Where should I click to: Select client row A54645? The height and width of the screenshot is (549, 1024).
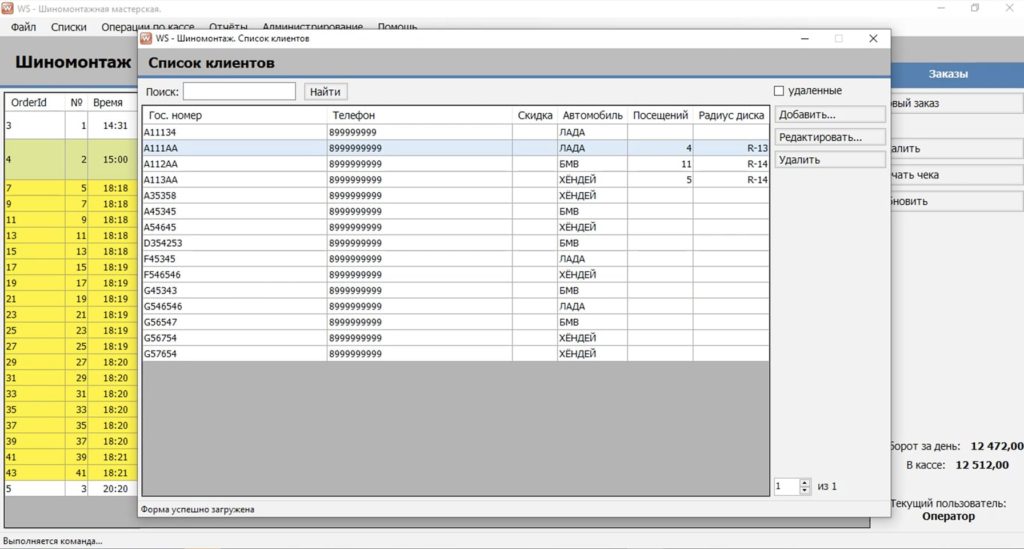(x=456, y=227)
